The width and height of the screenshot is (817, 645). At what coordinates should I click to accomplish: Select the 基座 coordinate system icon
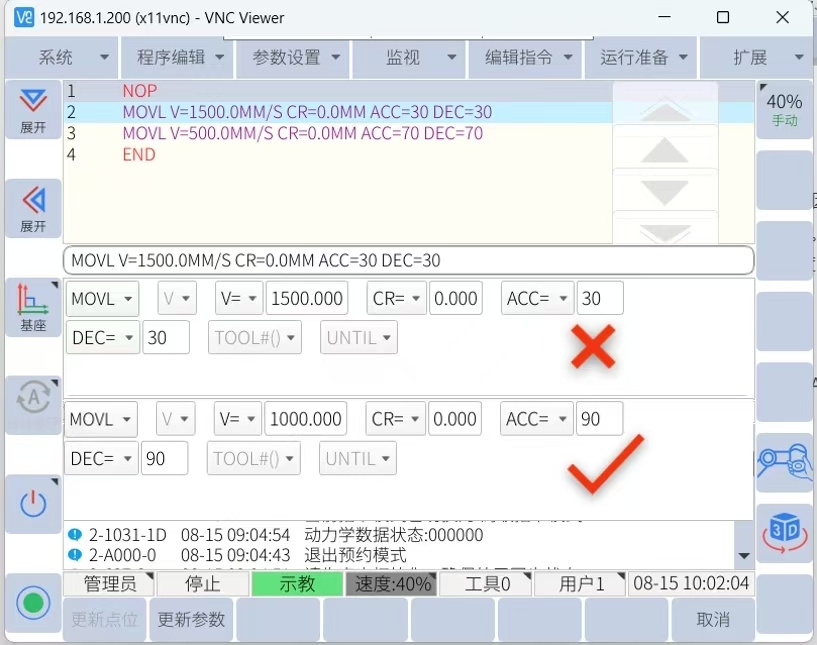(33, 306)
